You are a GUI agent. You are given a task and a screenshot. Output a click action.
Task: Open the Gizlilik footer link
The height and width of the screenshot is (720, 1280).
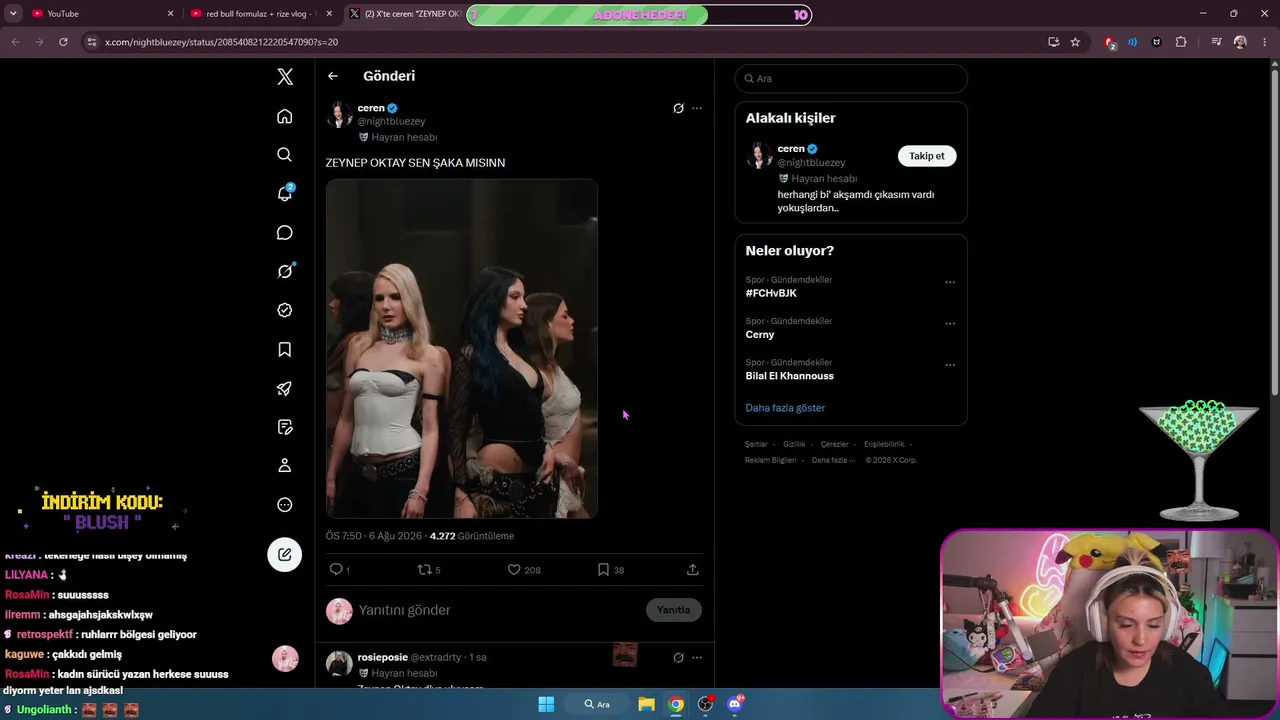(794, 444)
